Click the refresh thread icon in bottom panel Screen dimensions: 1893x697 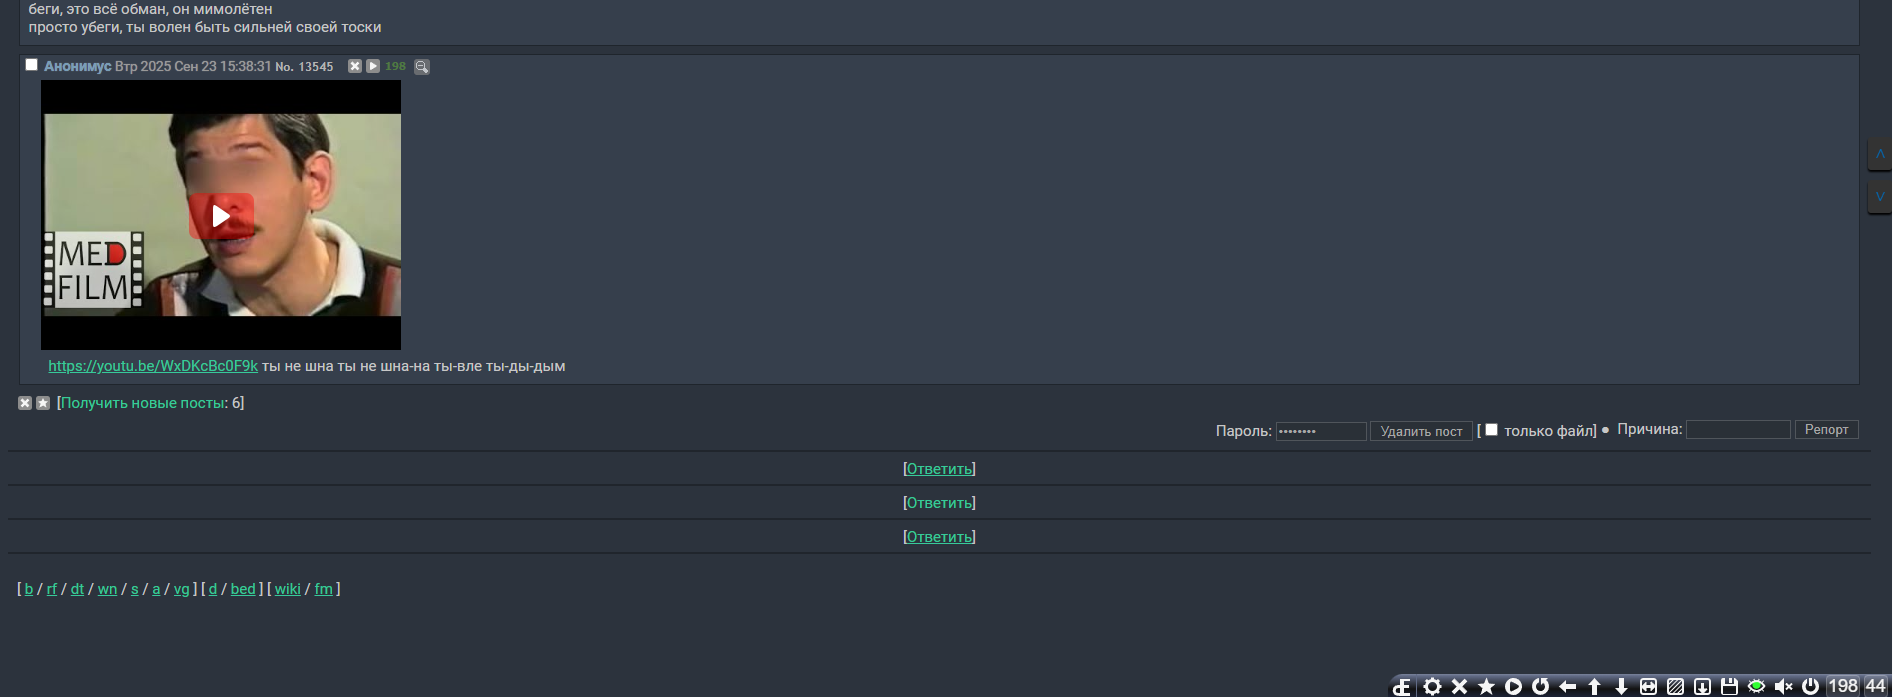pos(1541,686)
